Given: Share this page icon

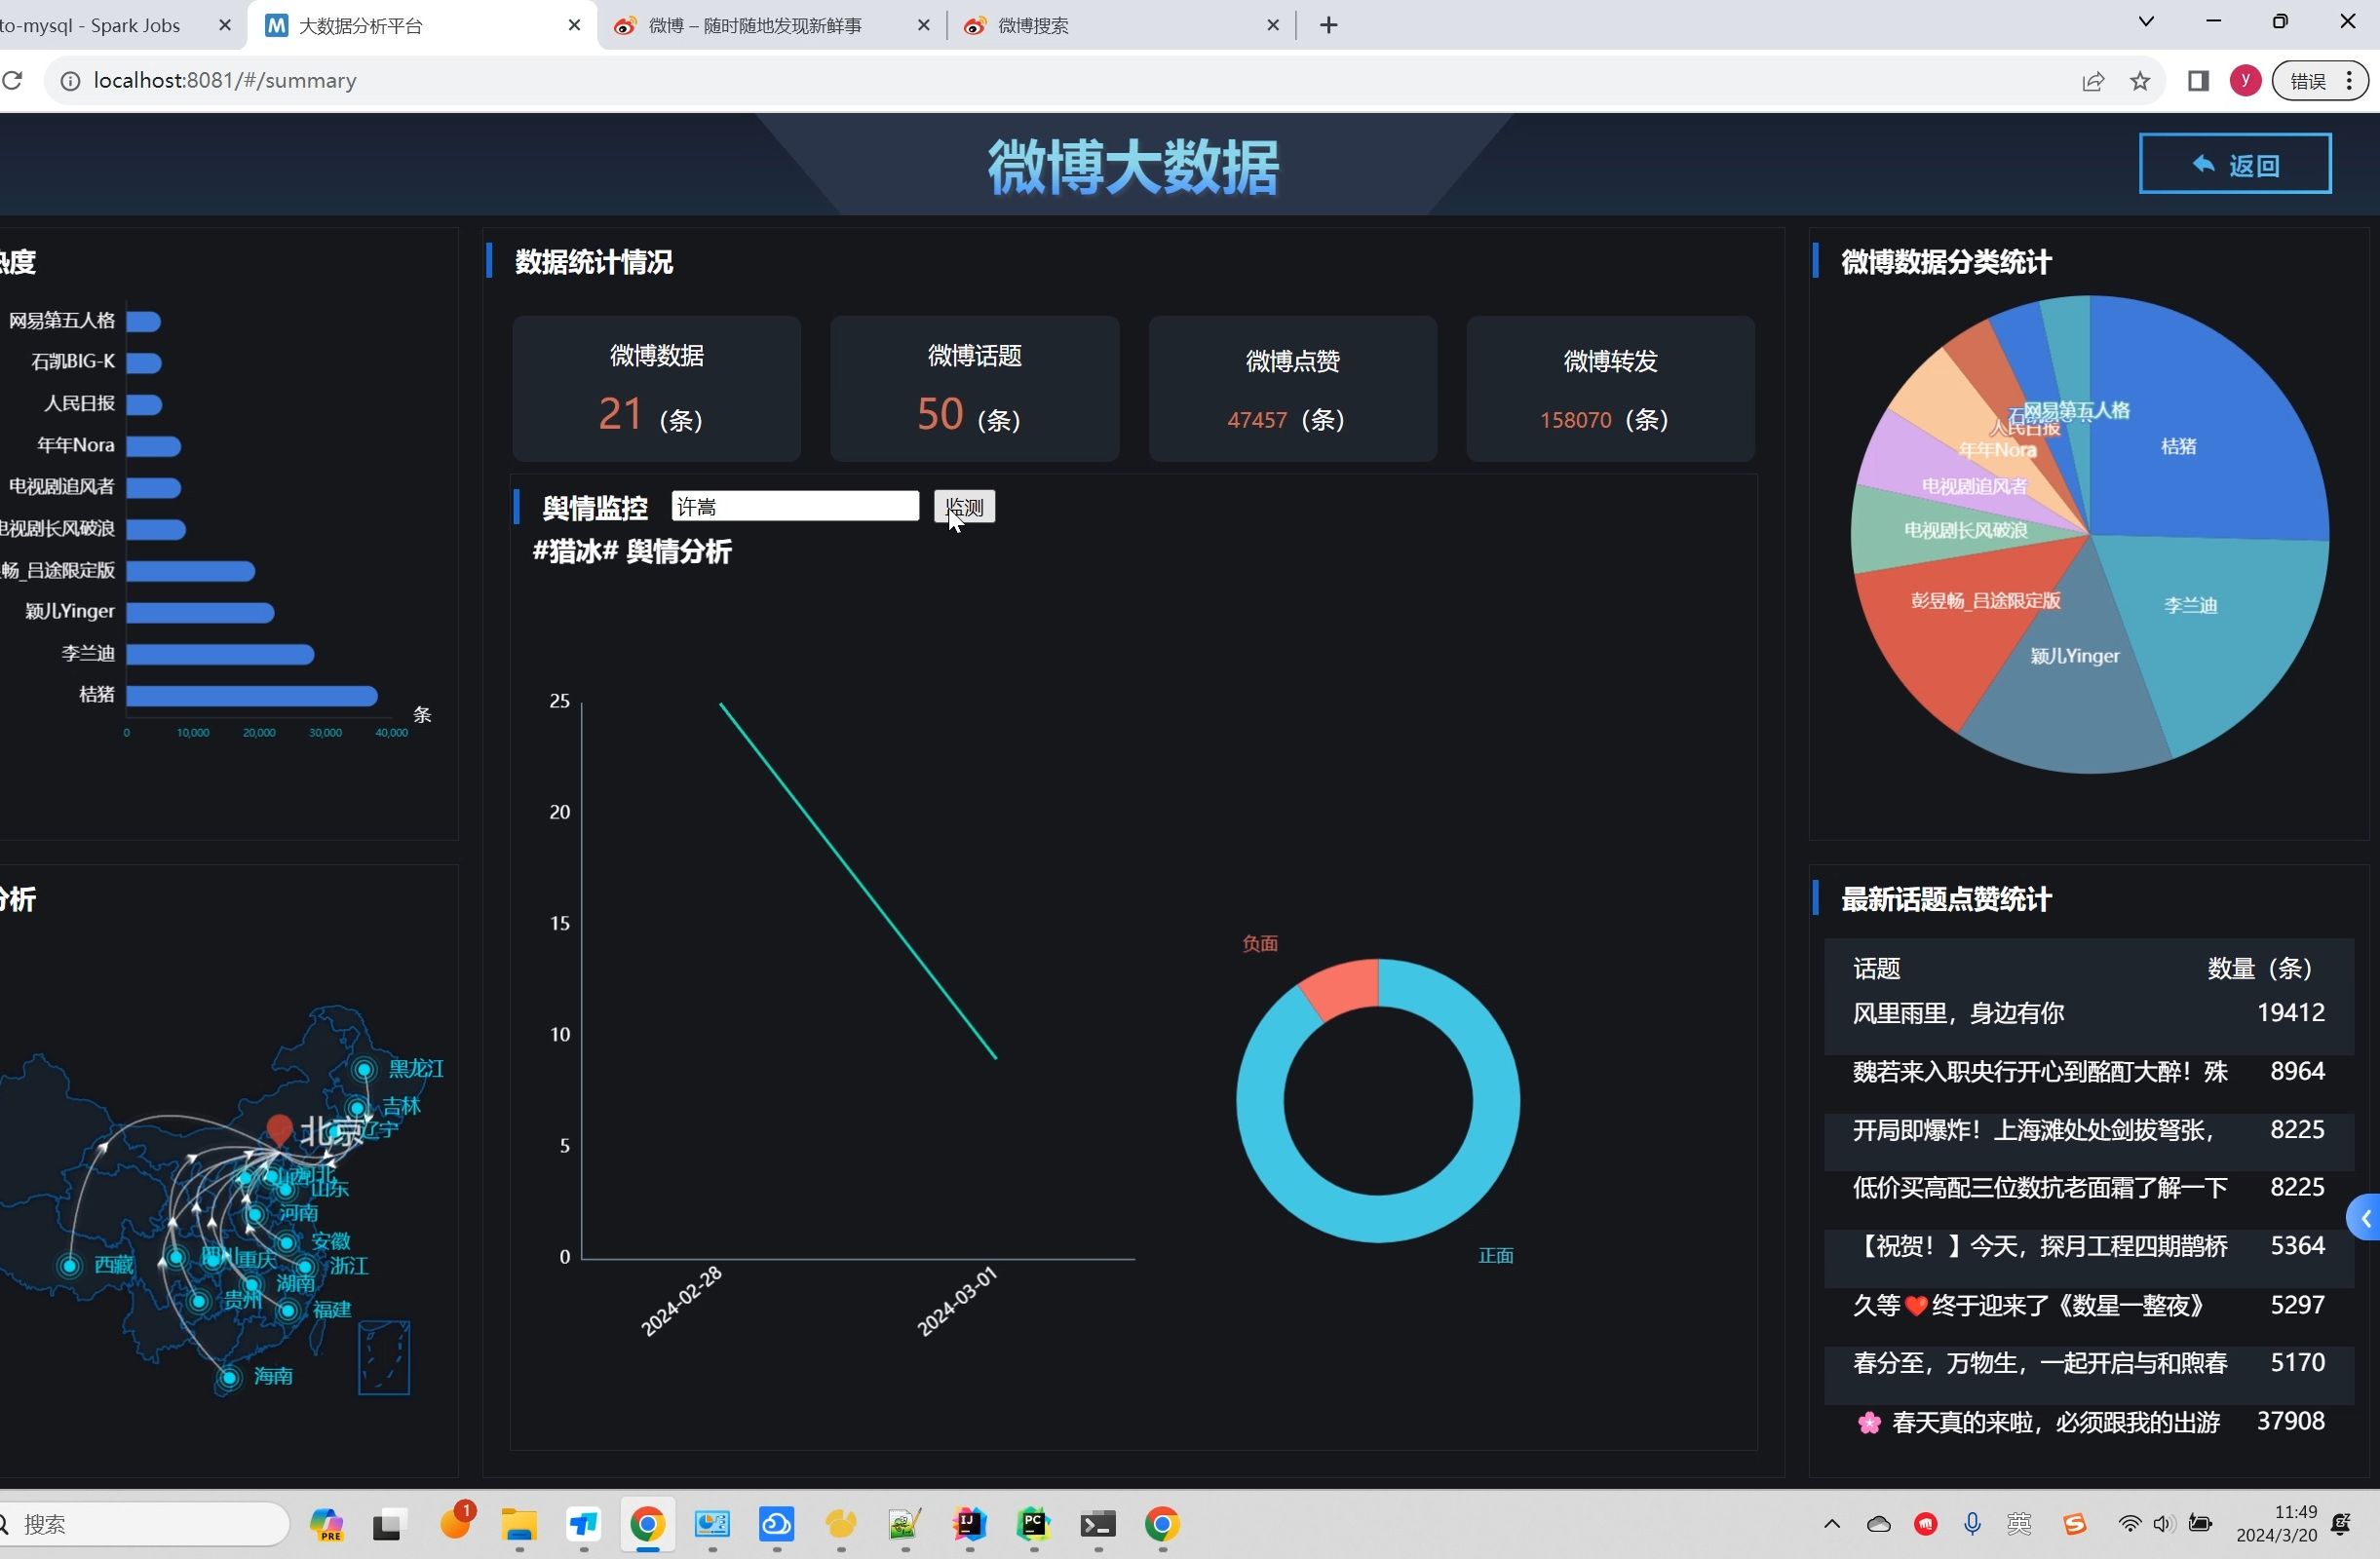Looking at the screenshot, I should (2092, 81).
